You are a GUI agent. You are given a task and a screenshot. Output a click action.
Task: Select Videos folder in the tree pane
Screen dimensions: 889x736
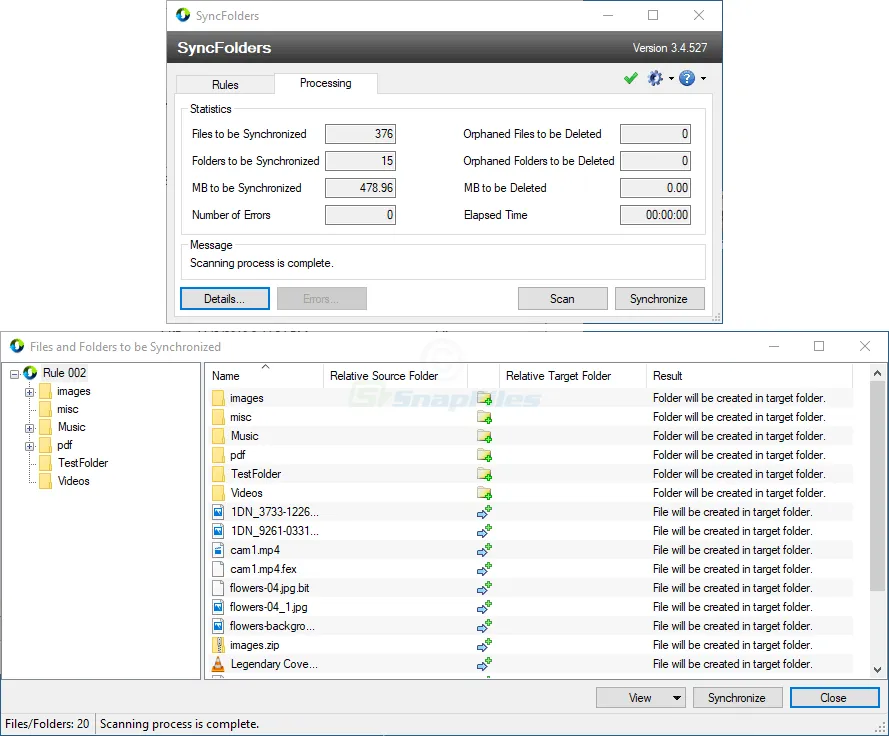[x=74, y=481]
